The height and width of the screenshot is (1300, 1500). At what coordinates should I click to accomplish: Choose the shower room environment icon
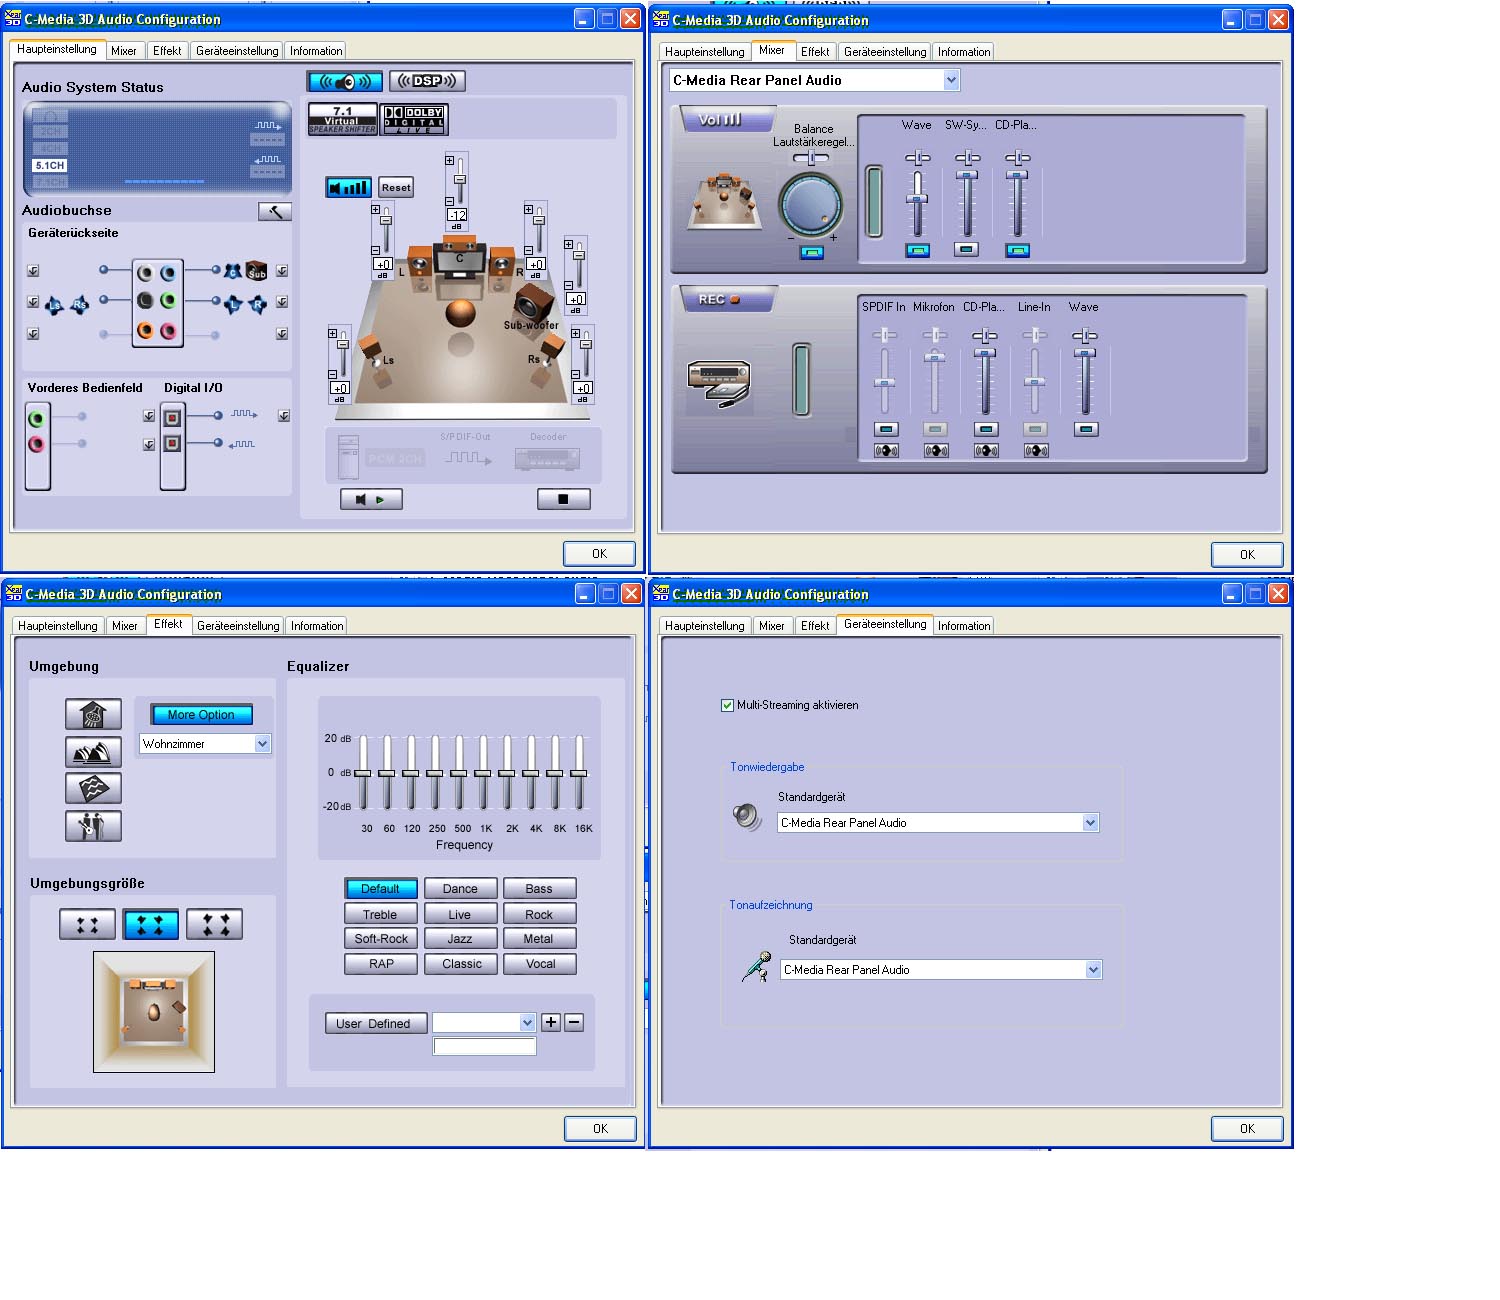click(93, 714)
